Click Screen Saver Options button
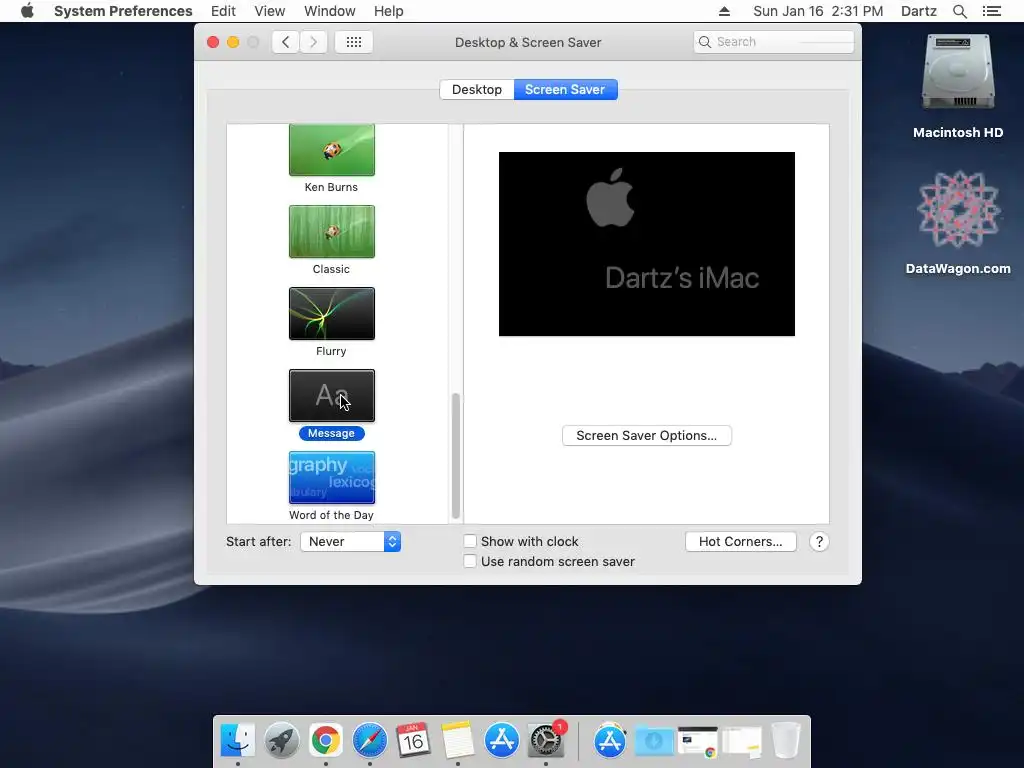This screenshot has width=1024, height=768. [x=647, y=436]
